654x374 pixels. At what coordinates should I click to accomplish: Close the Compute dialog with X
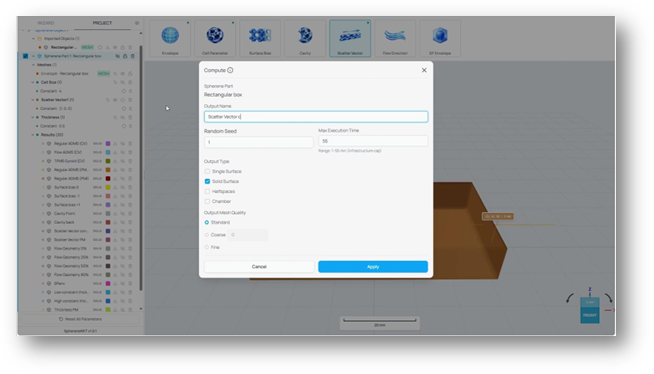click(424, 70)
